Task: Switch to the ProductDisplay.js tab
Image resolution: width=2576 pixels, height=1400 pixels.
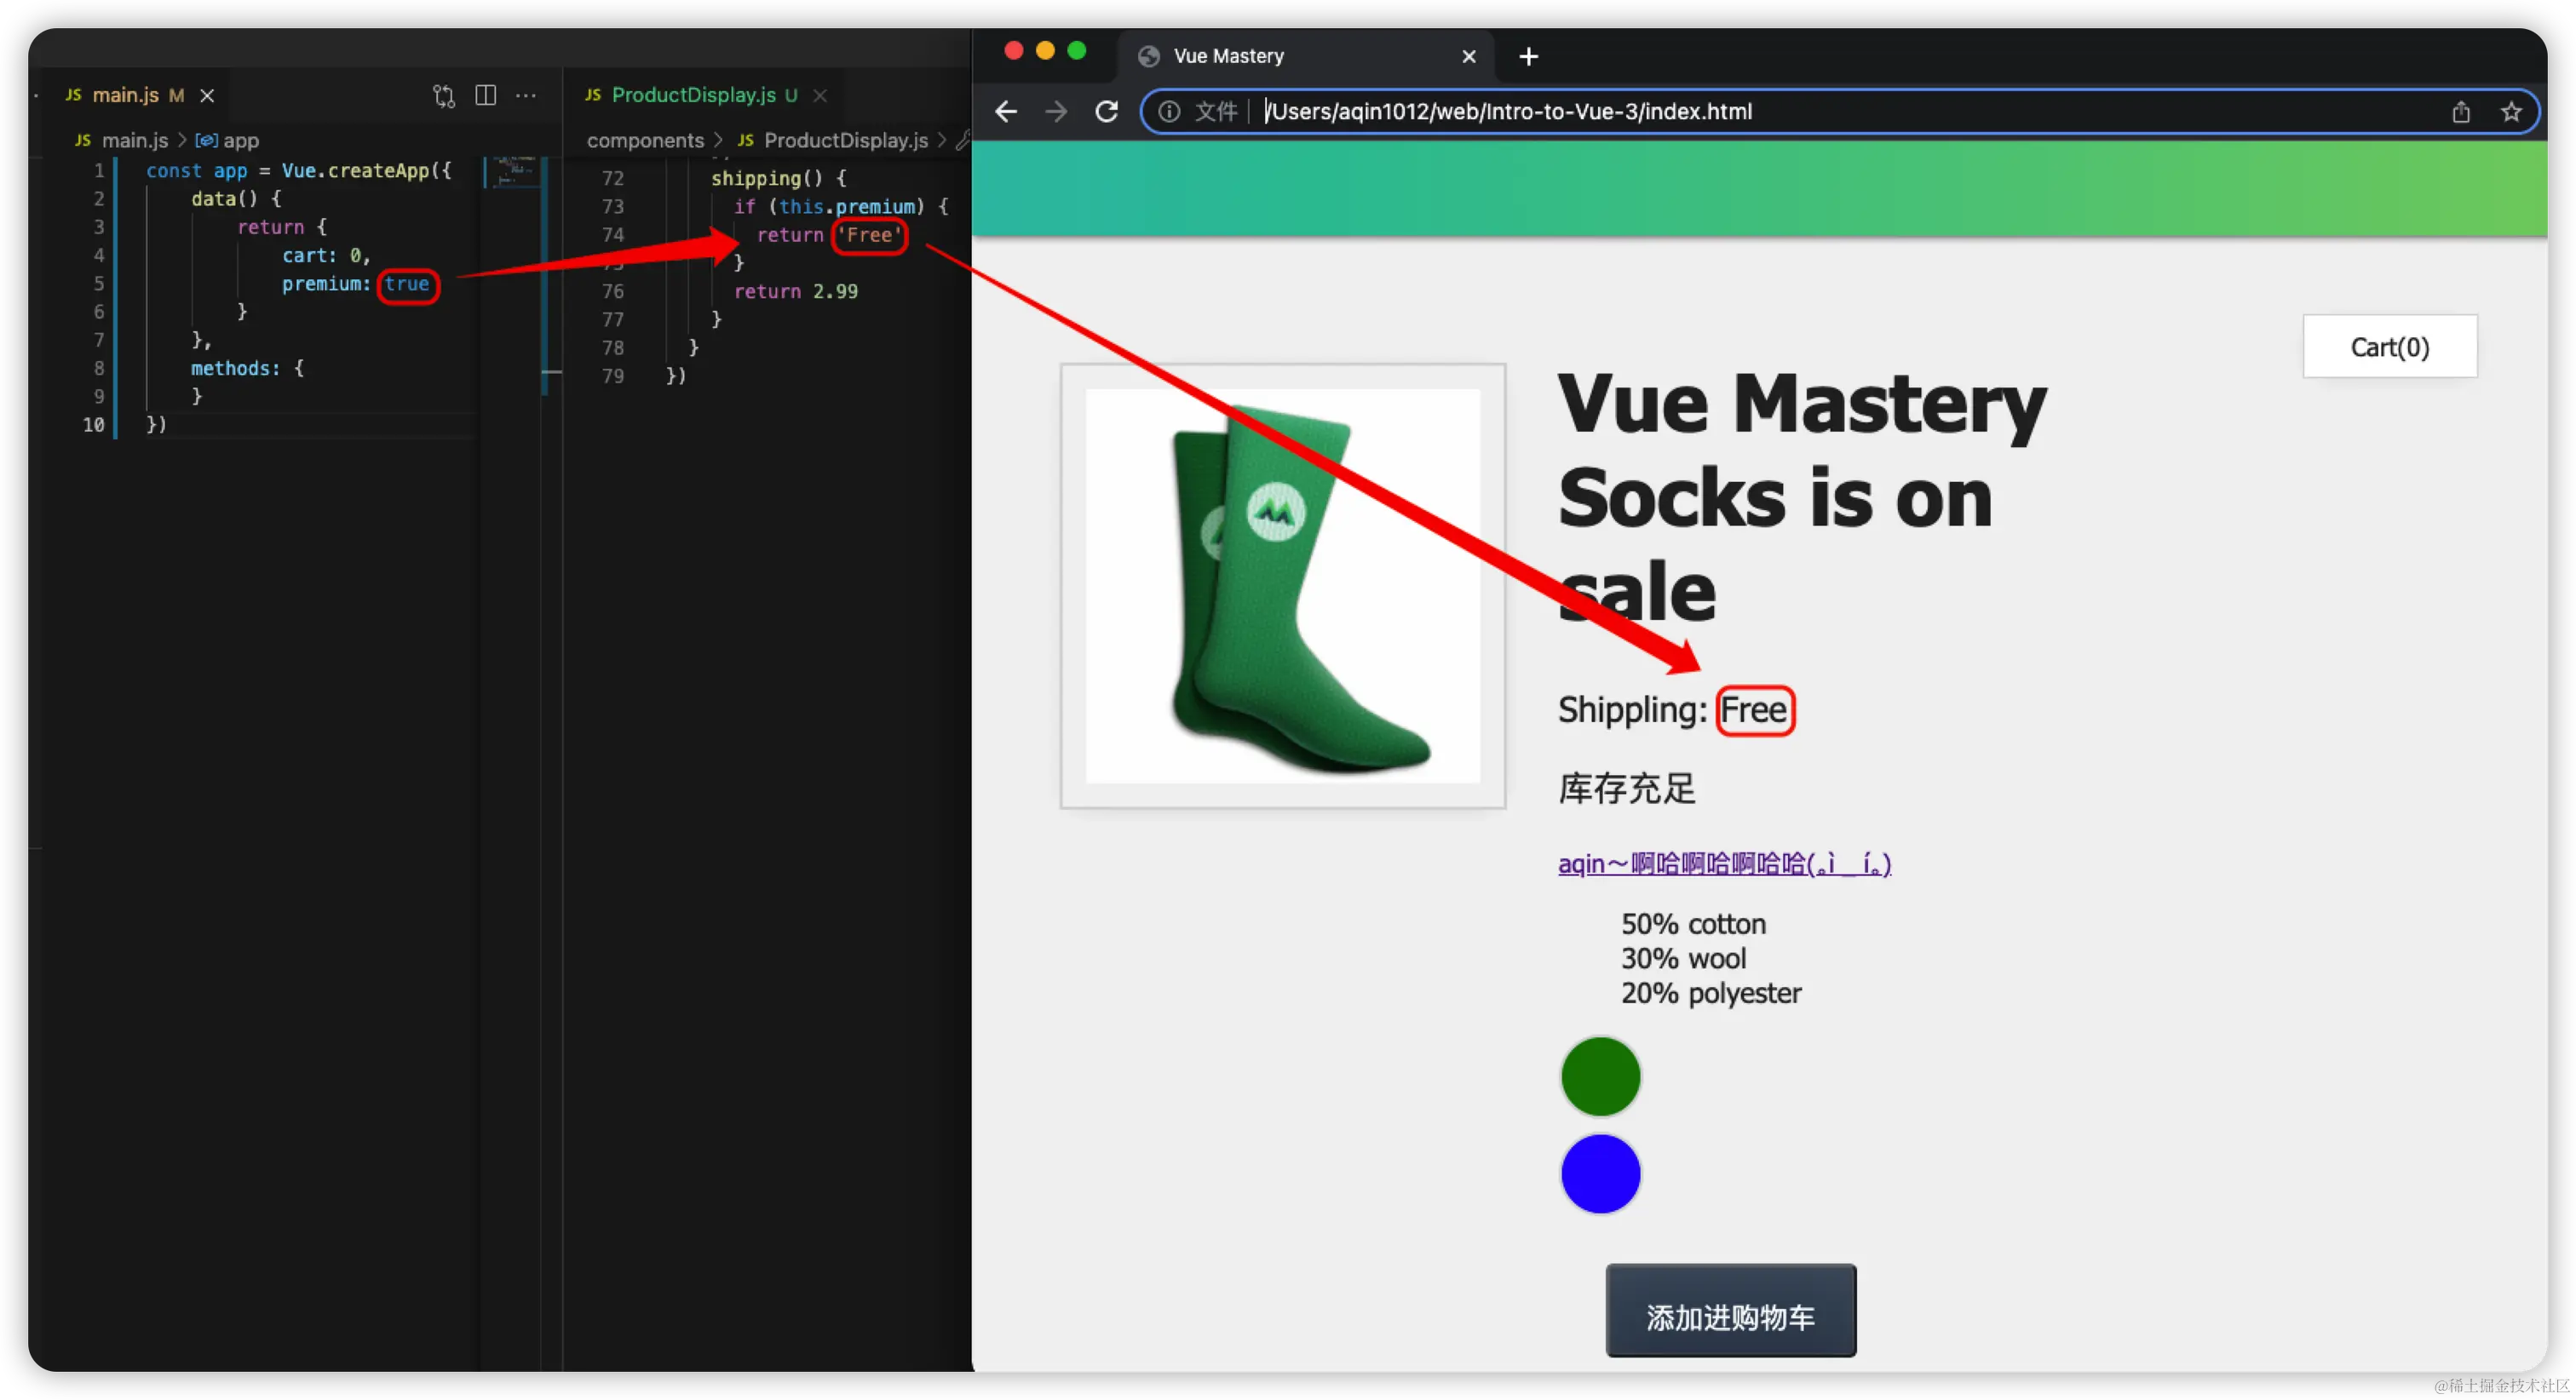Action: click(x=693, y=95)
